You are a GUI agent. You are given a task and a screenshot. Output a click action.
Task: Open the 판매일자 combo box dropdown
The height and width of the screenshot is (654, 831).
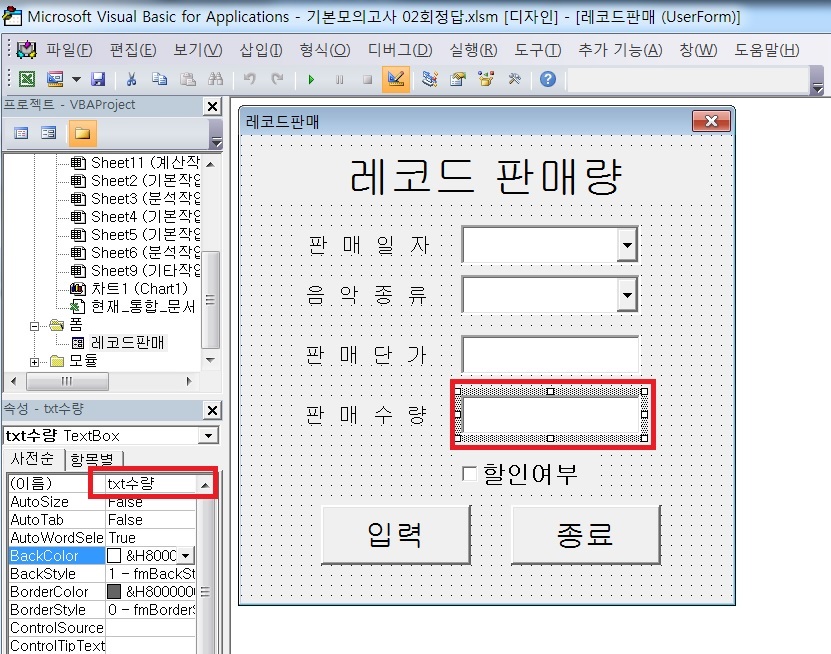click(627, 243)
